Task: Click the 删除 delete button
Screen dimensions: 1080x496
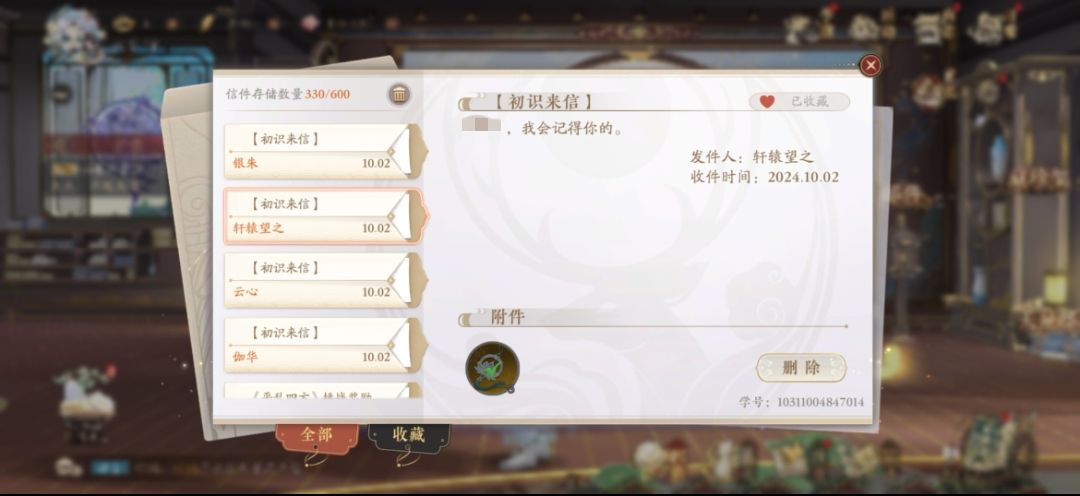Action: (801, 368)
